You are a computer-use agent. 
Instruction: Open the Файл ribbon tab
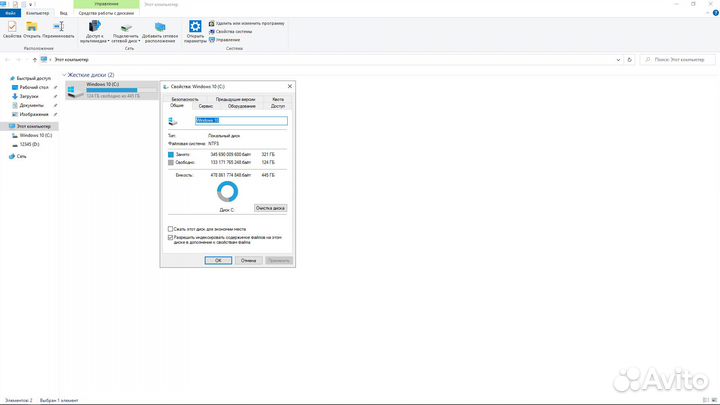tap(10, 13)
